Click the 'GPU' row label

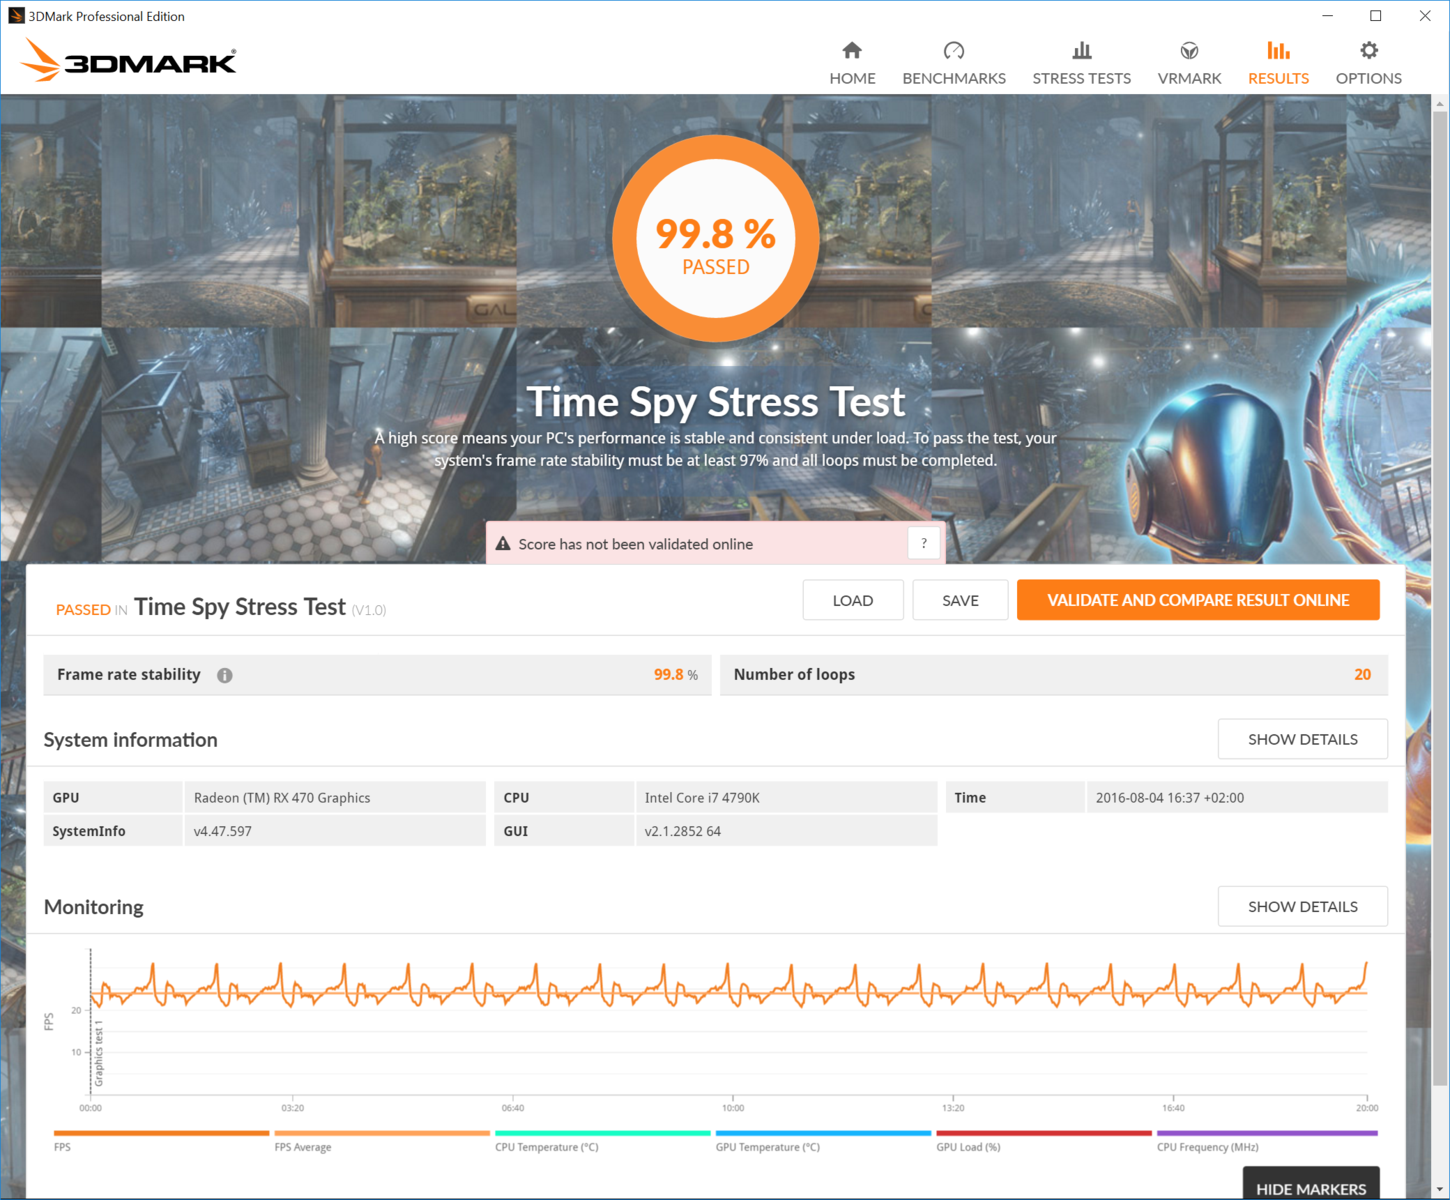(x=66, y=798)
